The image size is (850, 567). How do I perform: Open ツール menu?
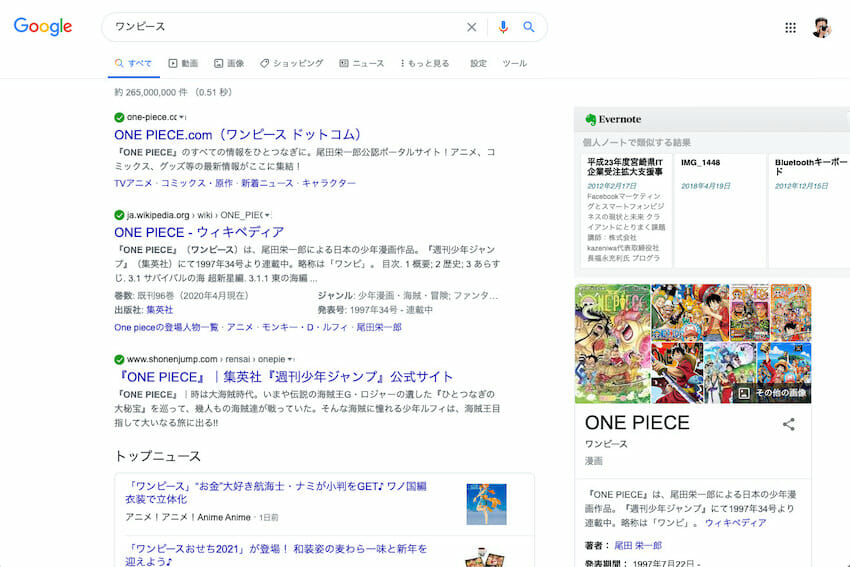[x=514, y=63]
